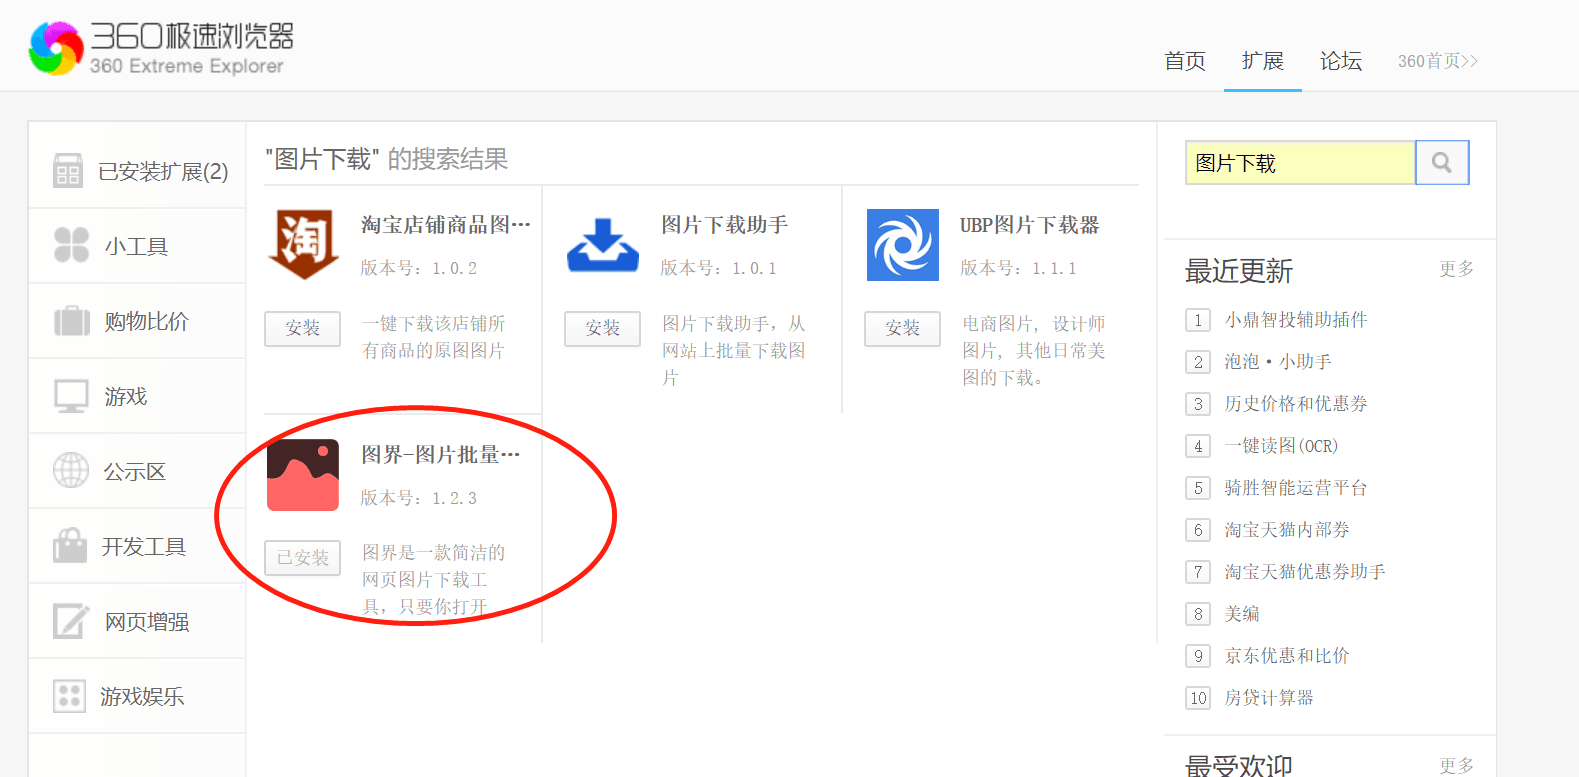This screenshot has width=1579, height=777.
Task: Open the 图界 extension red icon
Action: point(303,475)
